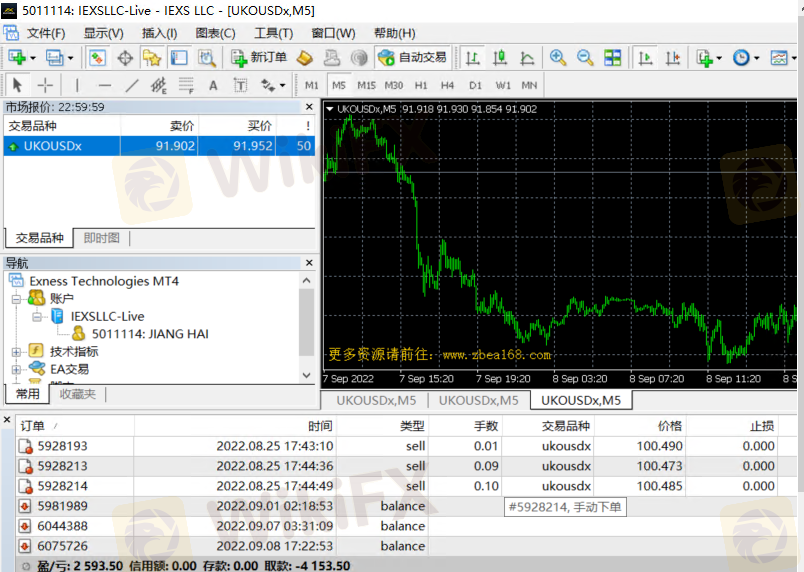Close the 市场报价 Market Watch panel

[x=309, y=107]
